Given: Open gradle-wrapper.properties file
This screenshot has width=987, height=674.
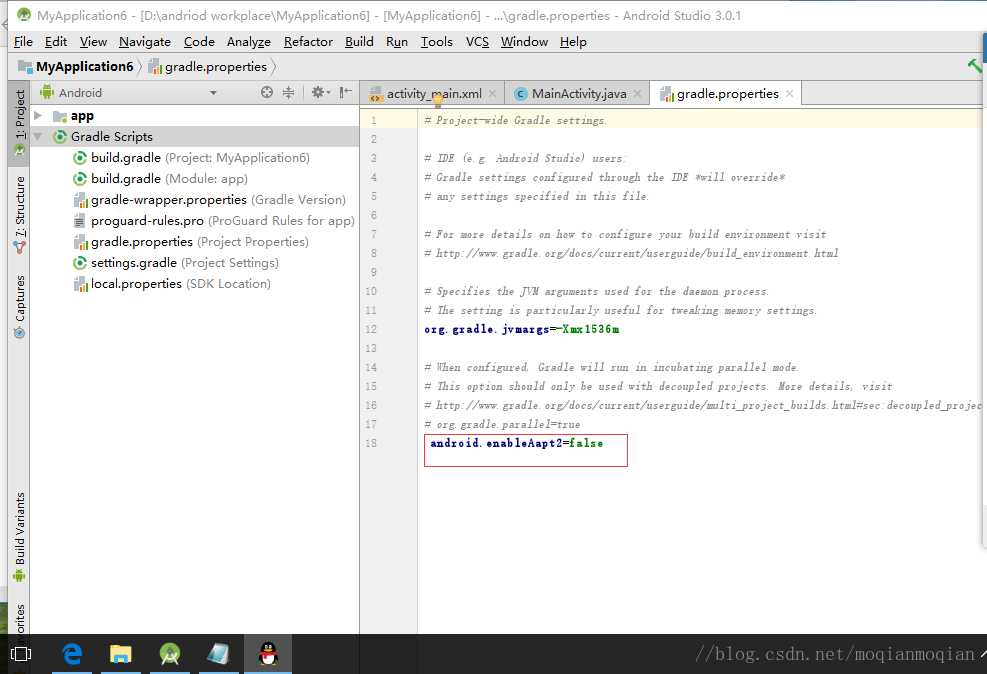Looking at the screenshot, I should point(210,200).
